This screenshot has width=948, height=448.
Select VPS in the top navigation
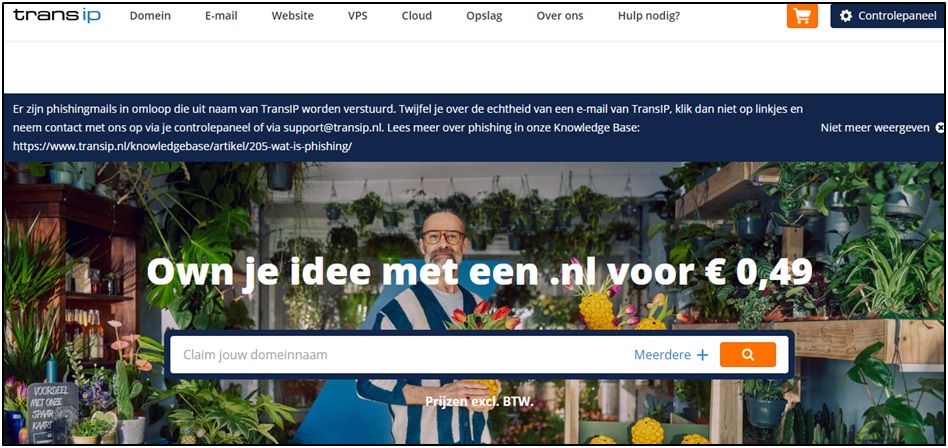tap(357, 16)
